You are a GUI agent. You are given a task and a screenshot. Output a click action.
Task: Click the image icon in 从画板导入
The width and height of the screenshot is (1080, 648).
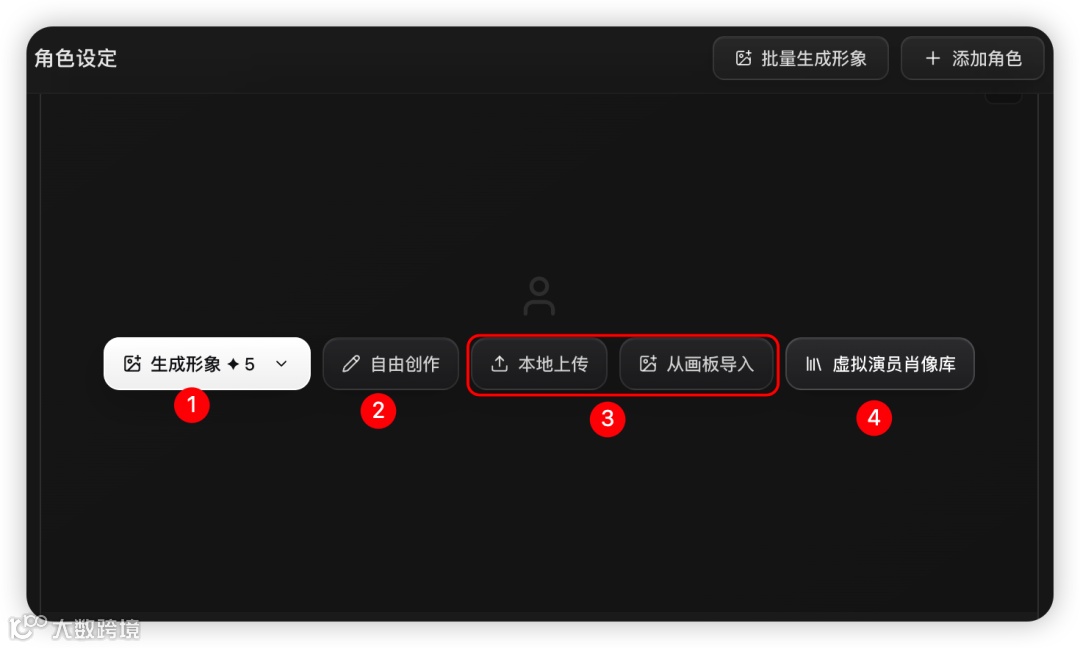[648, 364]
